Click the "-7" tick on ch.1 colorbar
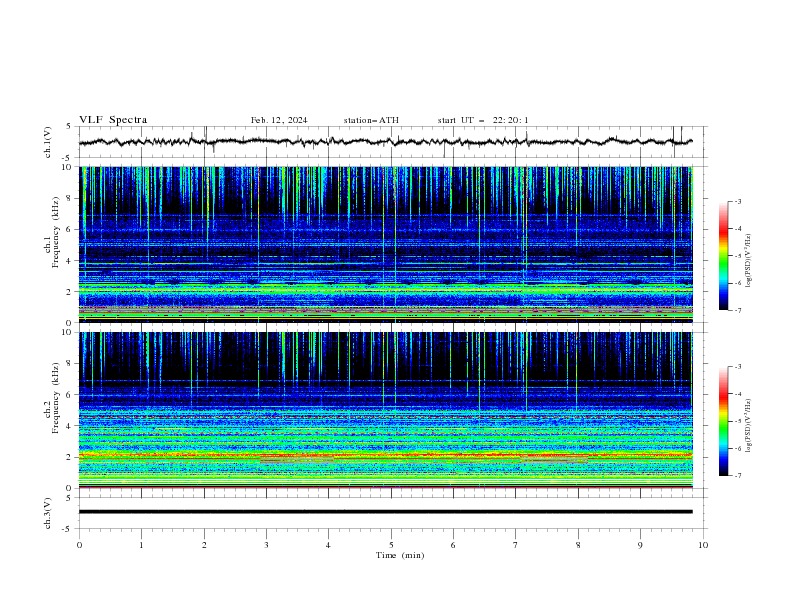The height and width of the screenshot is (612, 792). tap(737, 310)
